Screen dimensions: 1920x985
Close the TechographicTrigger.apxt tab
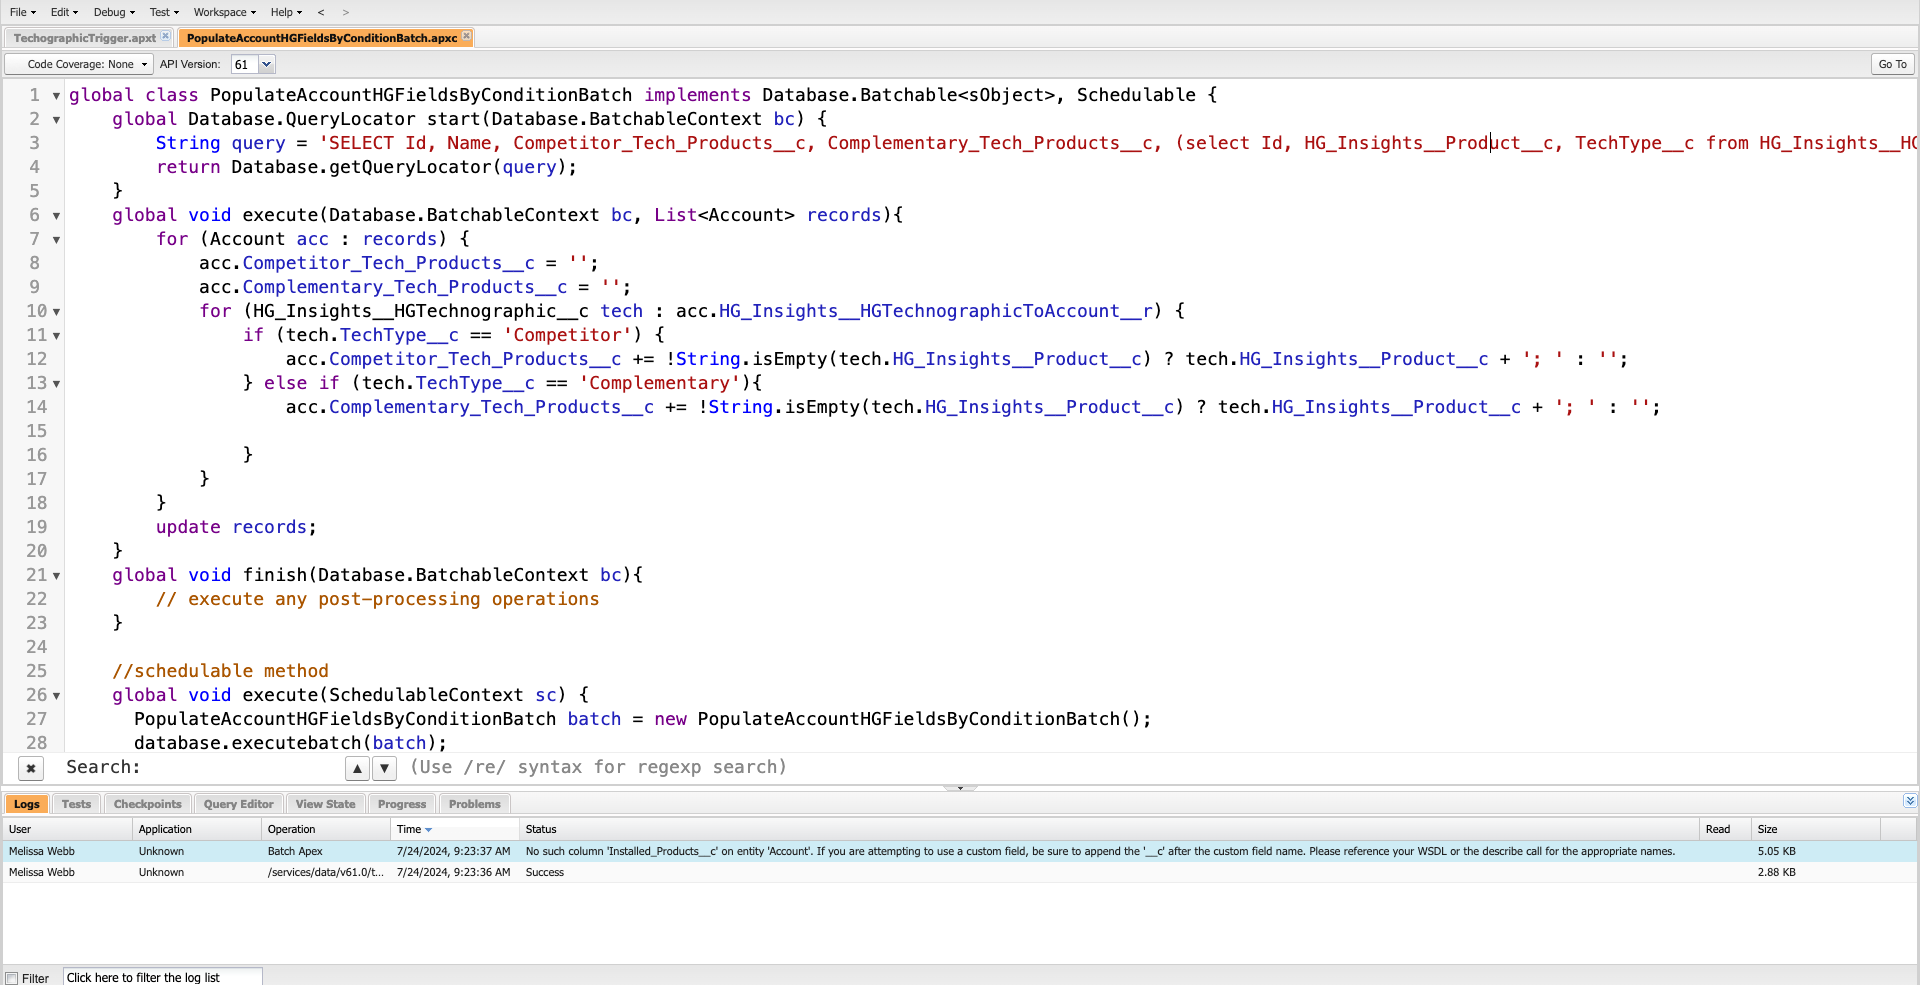click(x=166, y=36)
